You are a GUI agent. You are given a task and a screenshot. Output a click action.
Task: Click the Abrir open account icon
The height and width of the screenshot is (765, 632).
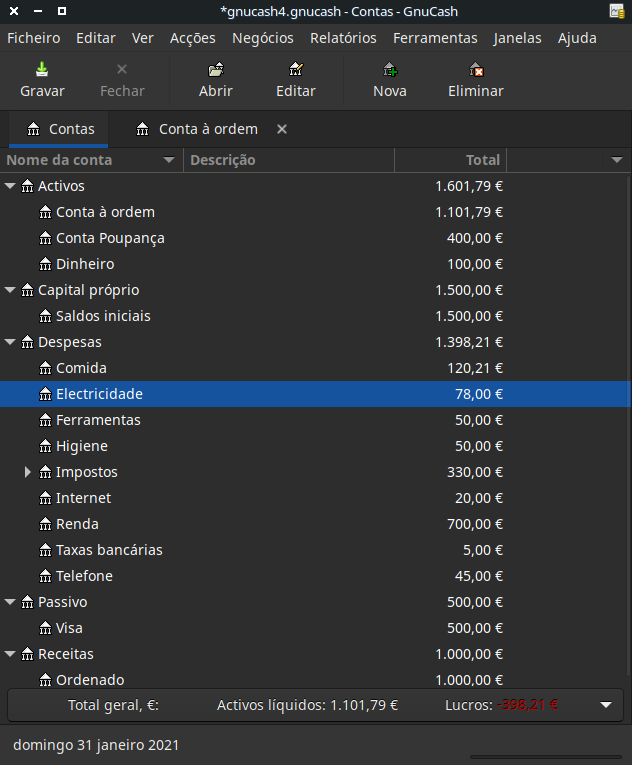coord(216,70)
